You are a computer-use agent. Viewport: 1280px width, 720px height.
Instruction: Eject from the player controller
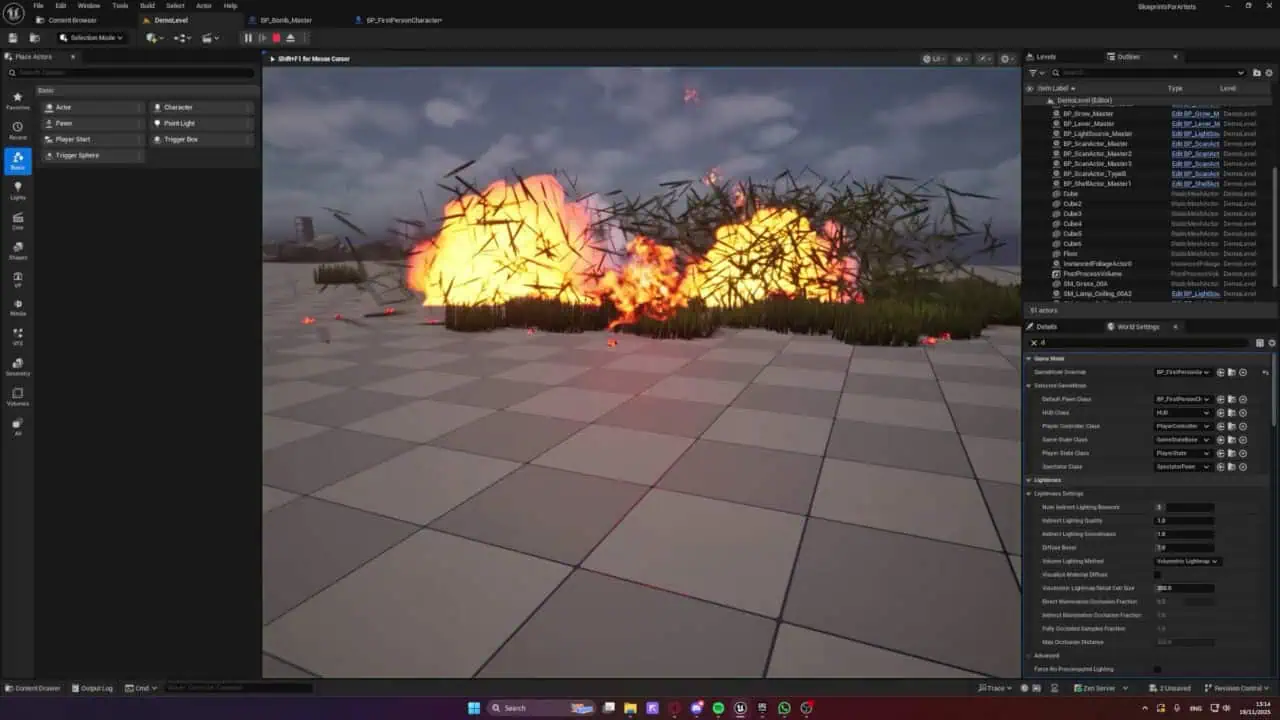290,38
